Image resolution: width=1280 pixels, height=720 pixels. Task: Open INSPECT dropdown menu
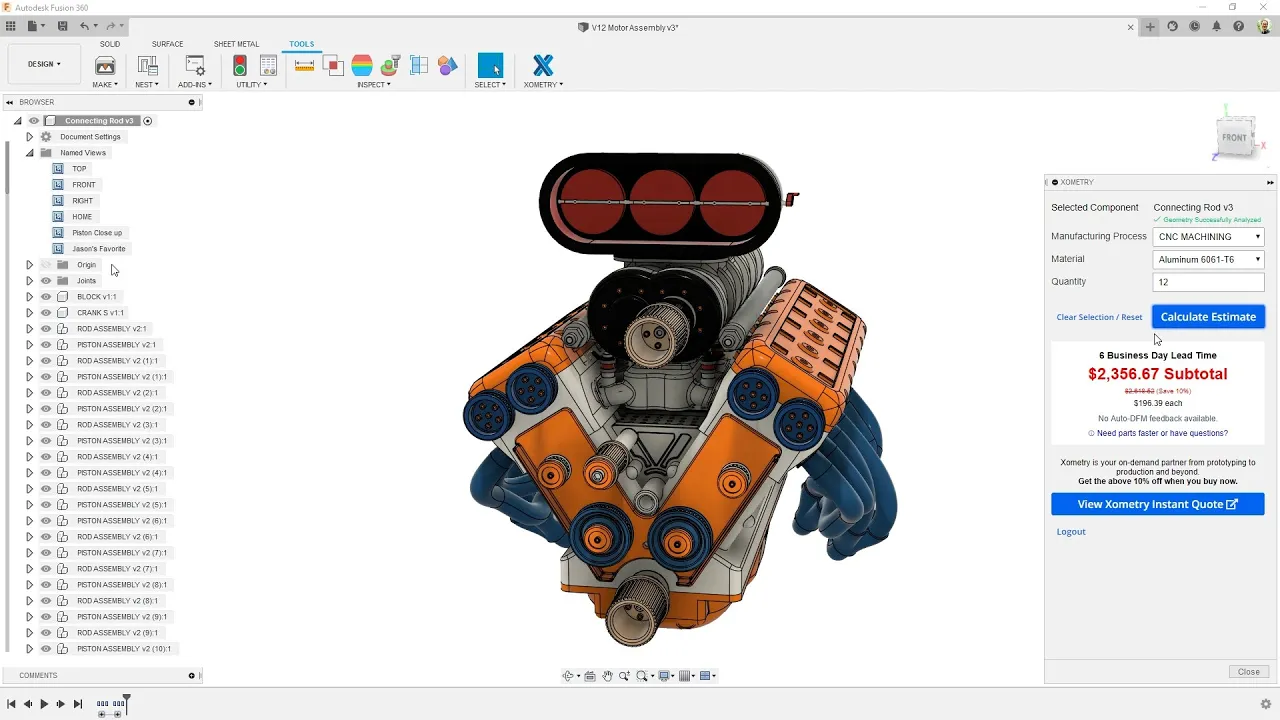(x=373, y=85)
